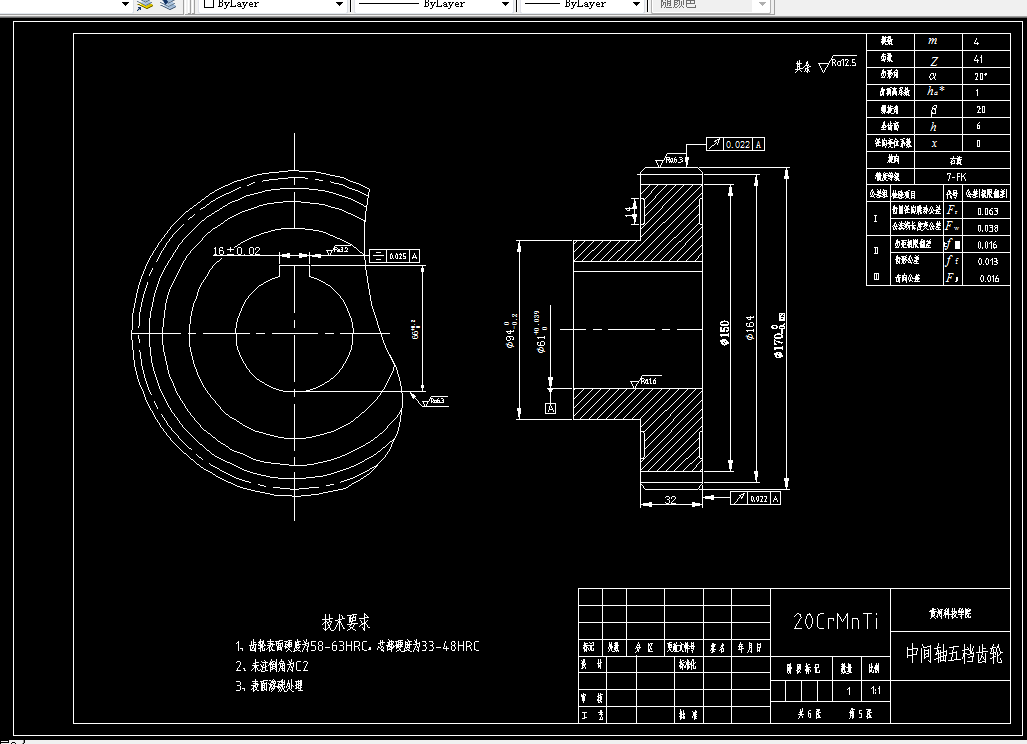
Task: Select the datum A box symbol
Action: tap(550, 408)
